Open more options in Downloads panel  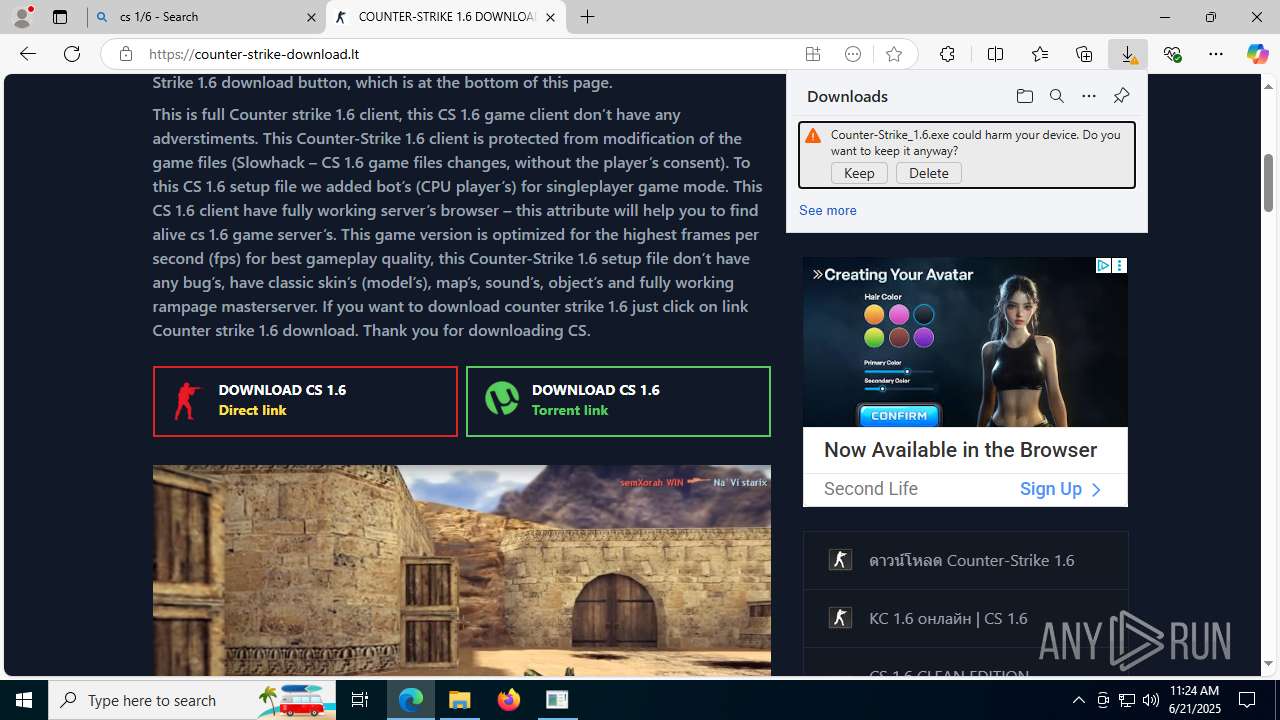pyautogui.click(x=1088, y=96)
